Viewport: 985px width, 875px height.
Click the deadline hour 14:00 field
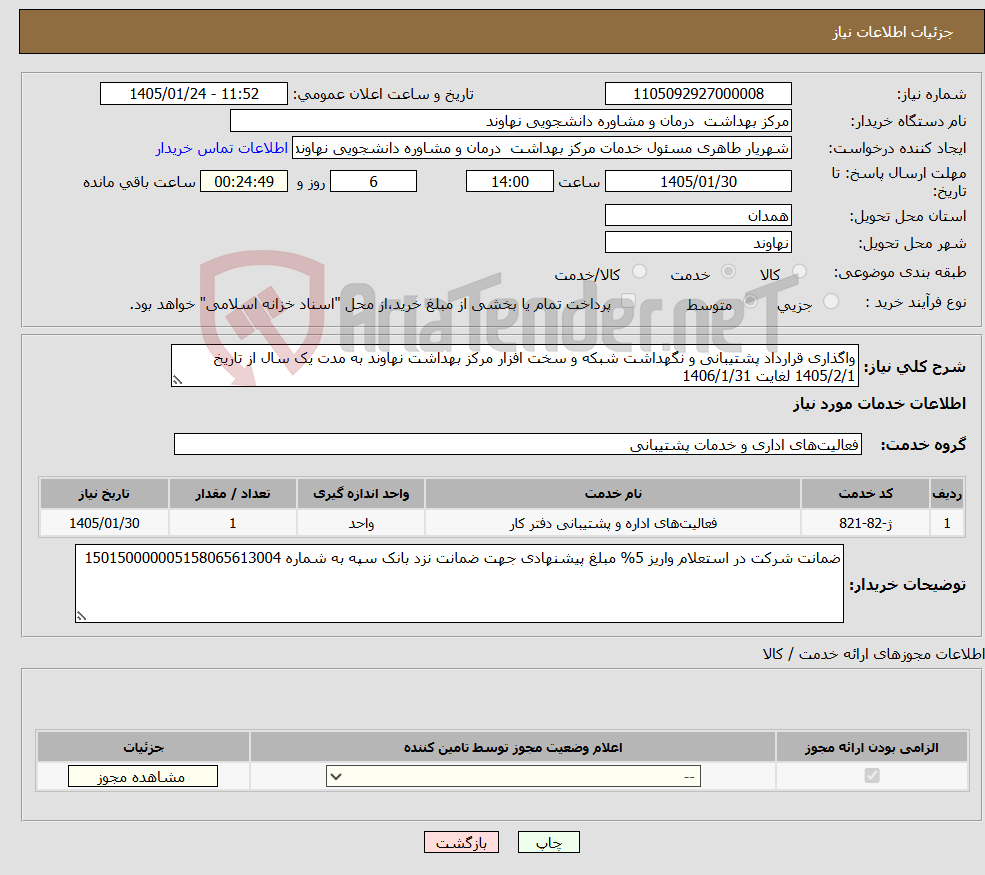point(509,182)
